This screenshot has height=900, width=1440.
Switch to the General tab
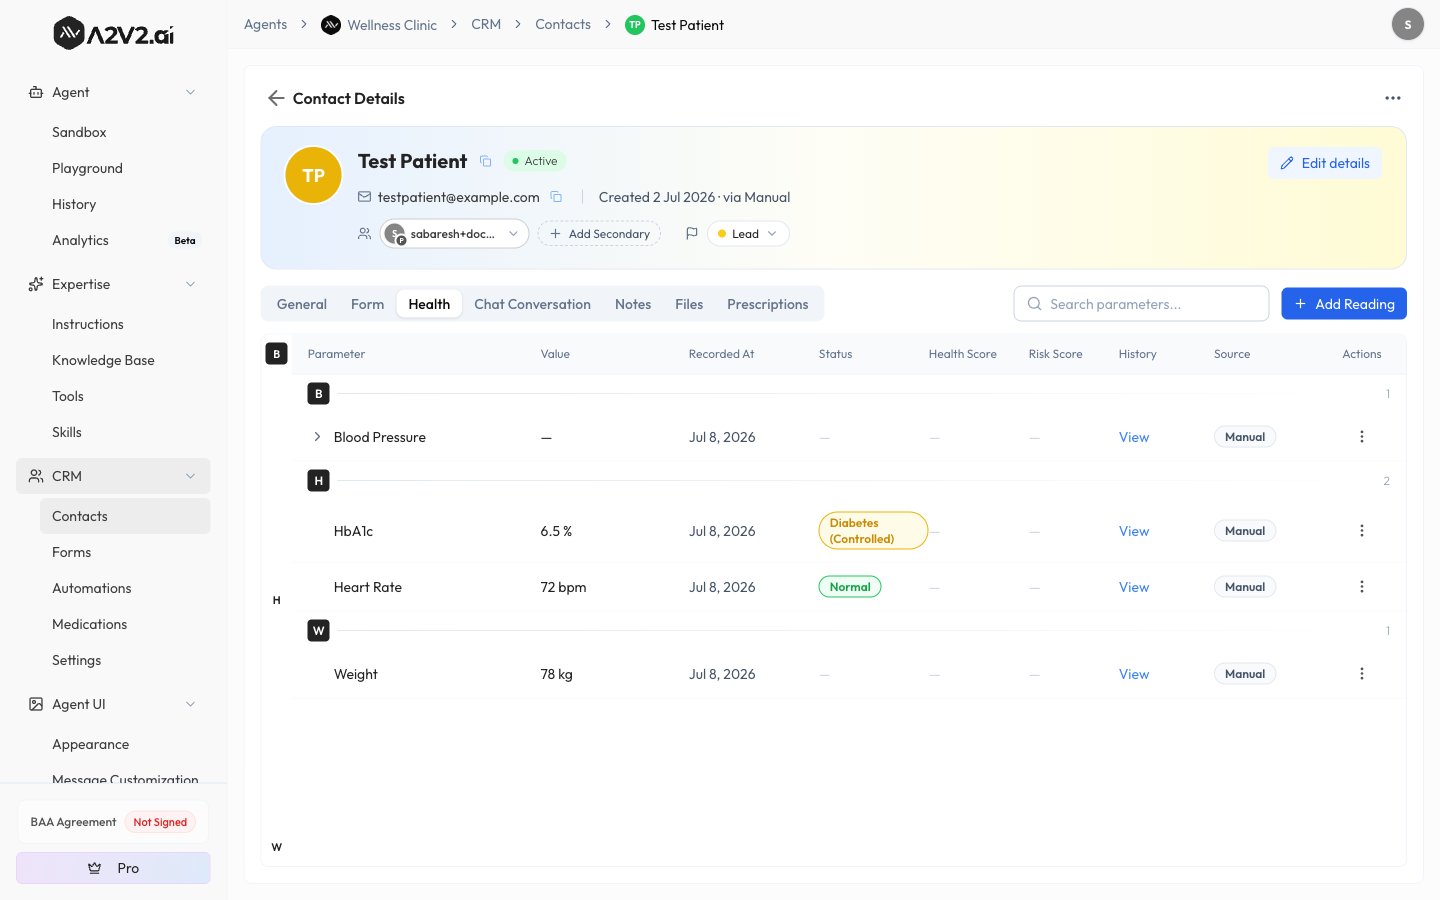tap(302, 304)
